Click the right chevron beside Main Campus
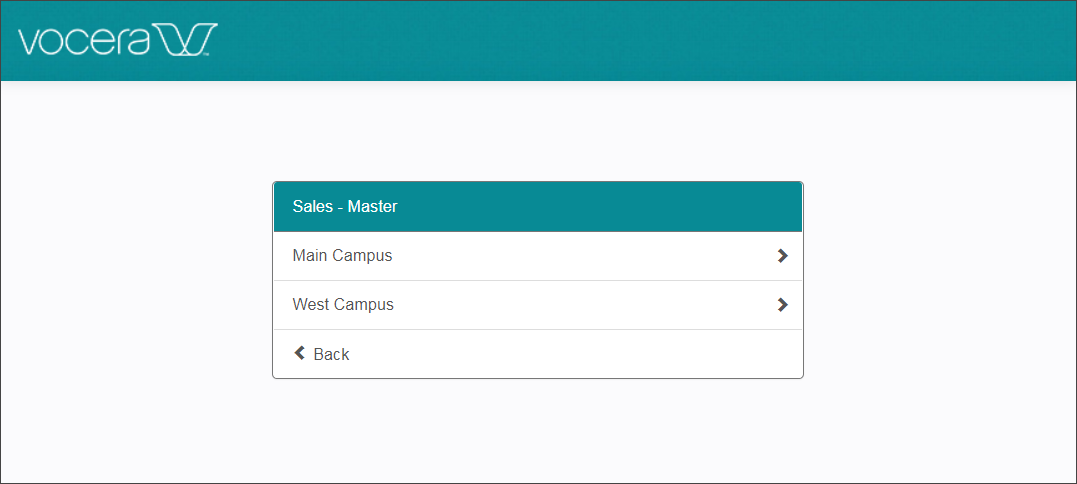Viewport: 1077px width, 484px height. coord(782,256)
